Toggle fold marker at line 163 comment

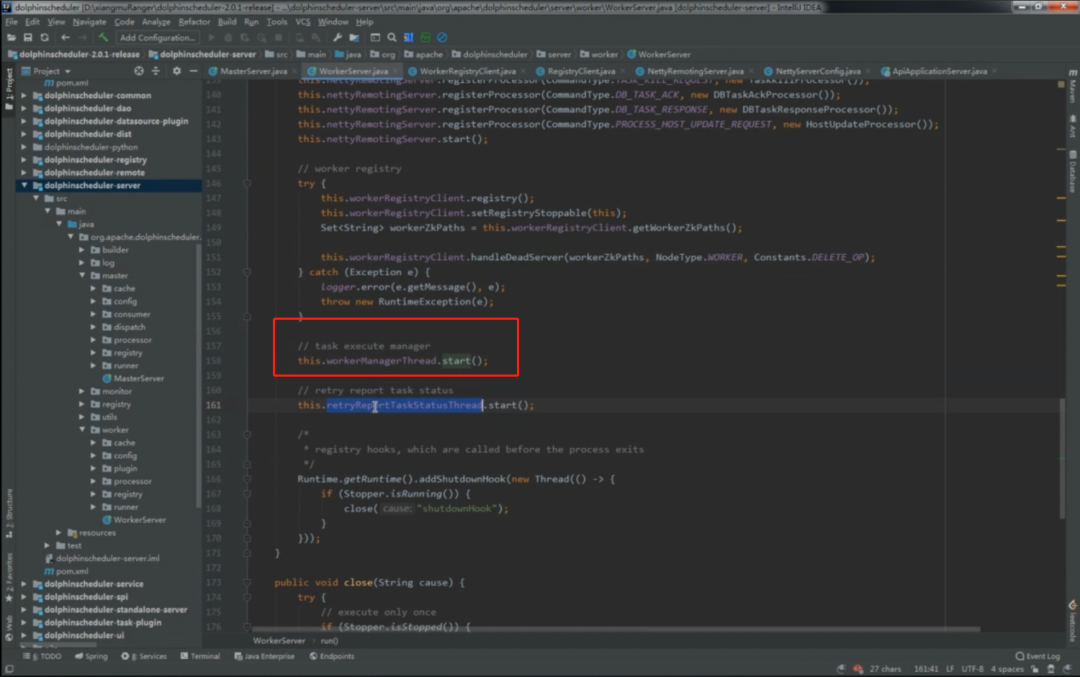pos(247,435)
